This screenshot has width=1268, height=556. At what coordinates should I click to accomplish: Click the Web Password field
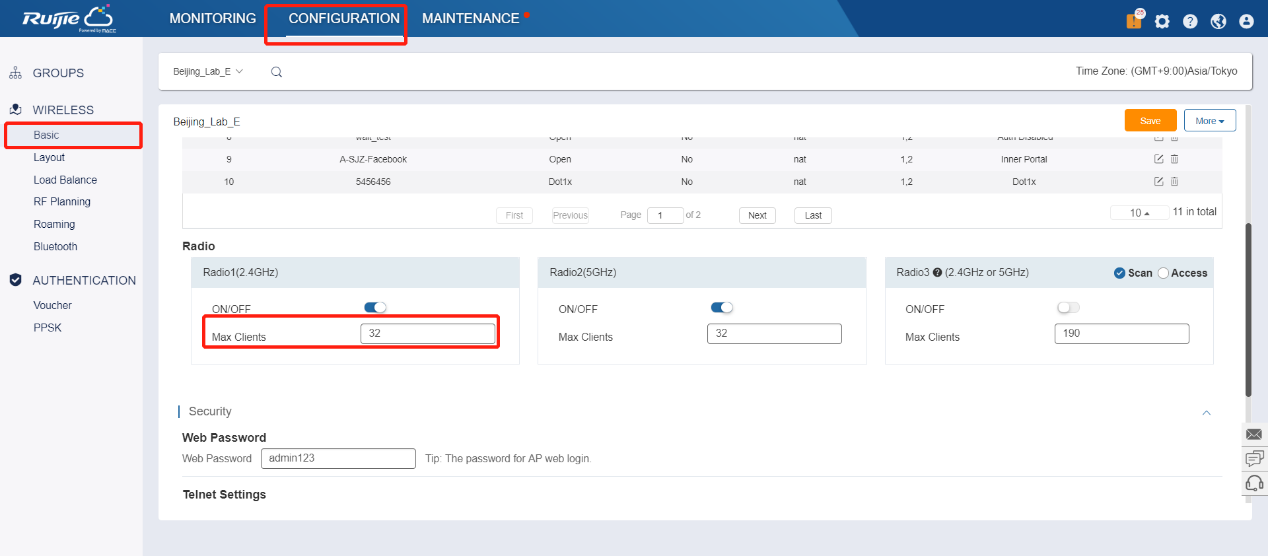(338, 458)
